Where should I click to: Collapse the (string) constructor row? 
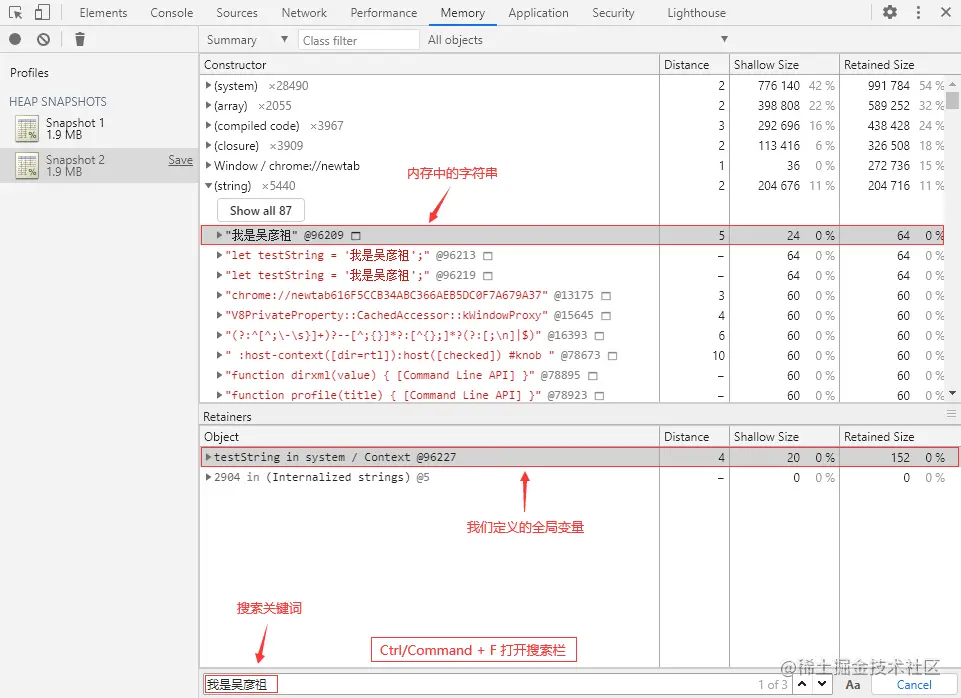tap(208, 186)
